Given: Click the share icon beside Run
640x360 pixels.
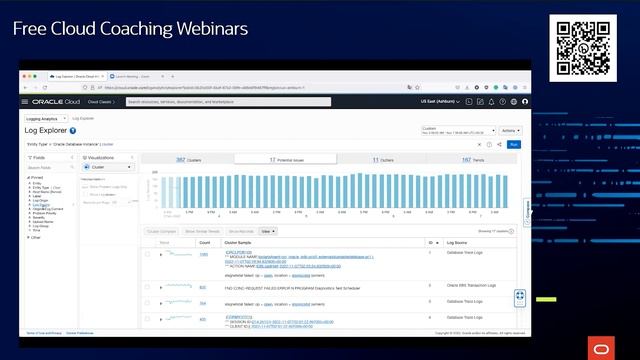Looking at the screenshot, I should [499, 144].
